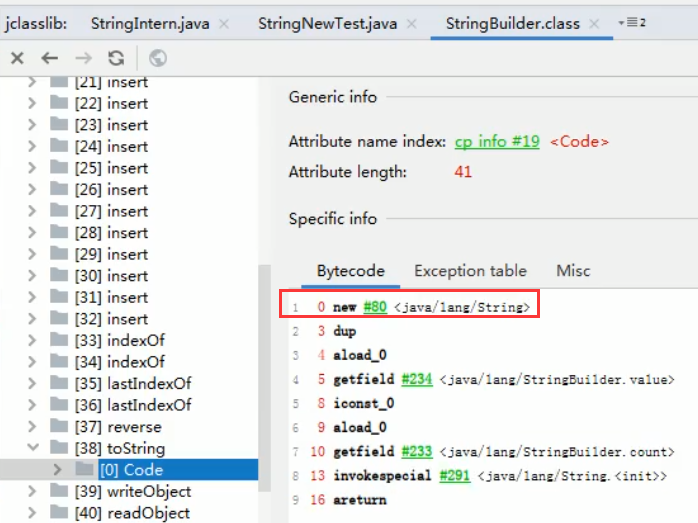Screen dimensions: 698x523
Task: Open the Bytecode tab
Action: (x=350, y=271)
